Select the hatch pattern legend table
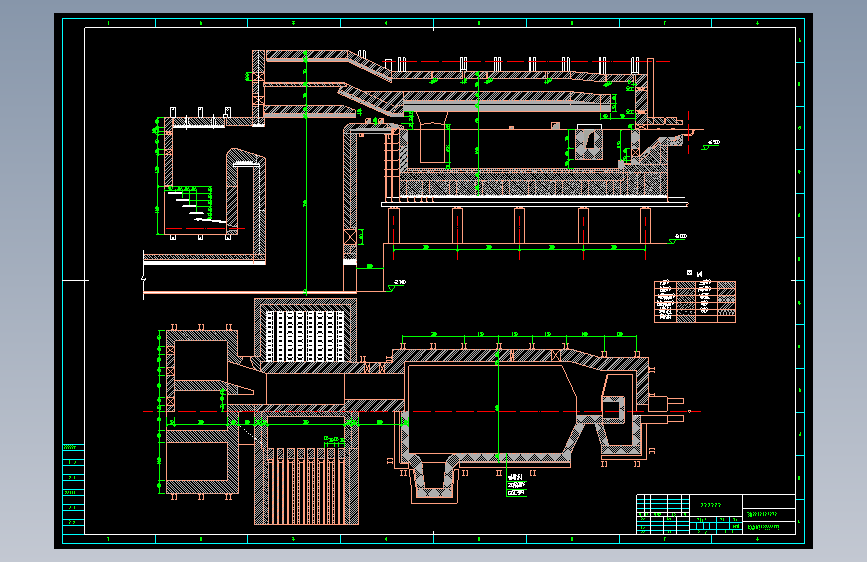The height and width of the screenshot is (562, 867). click(x=695, y=301)
